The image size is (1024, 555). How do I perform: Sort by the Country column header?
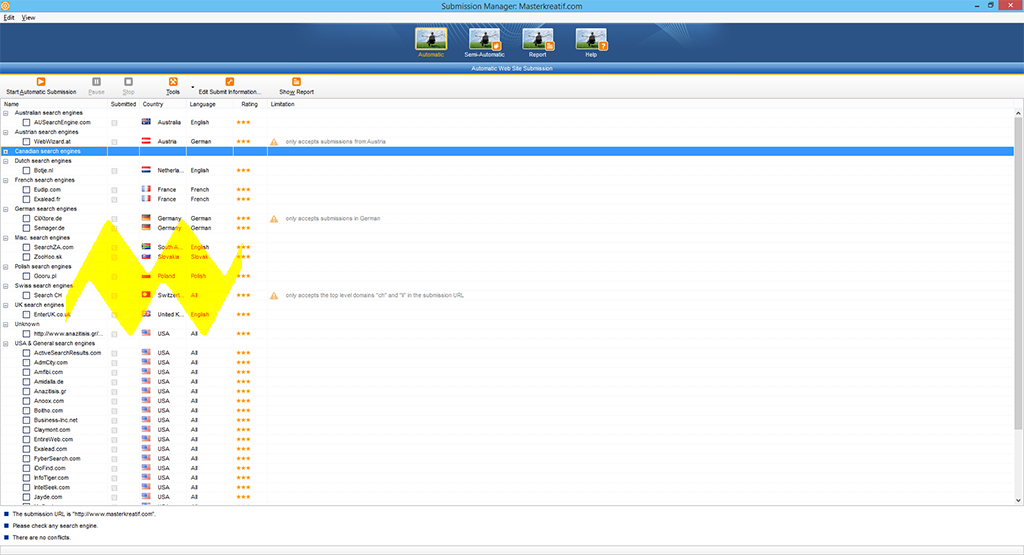click(x=163, y=104)
